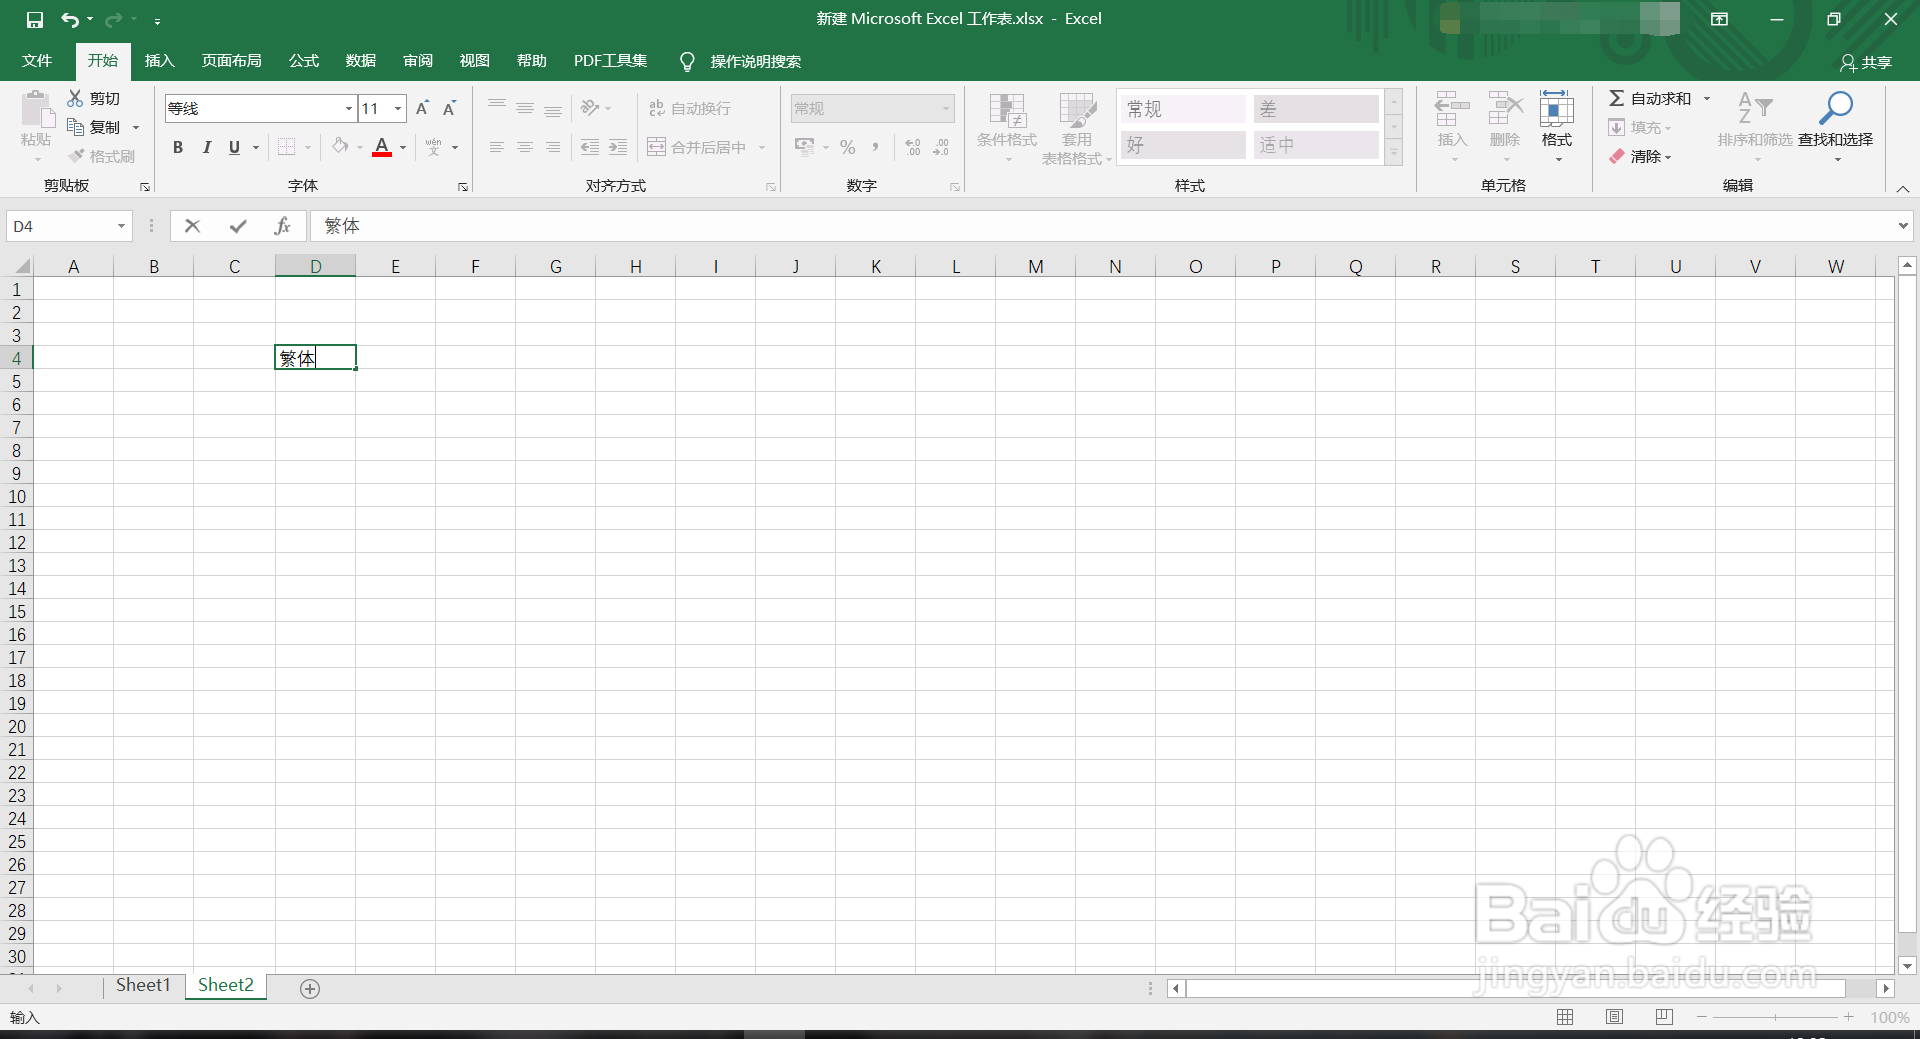The image size is (1920, 1039).
Task: Align text to the left
Action: tap(497, 147)
